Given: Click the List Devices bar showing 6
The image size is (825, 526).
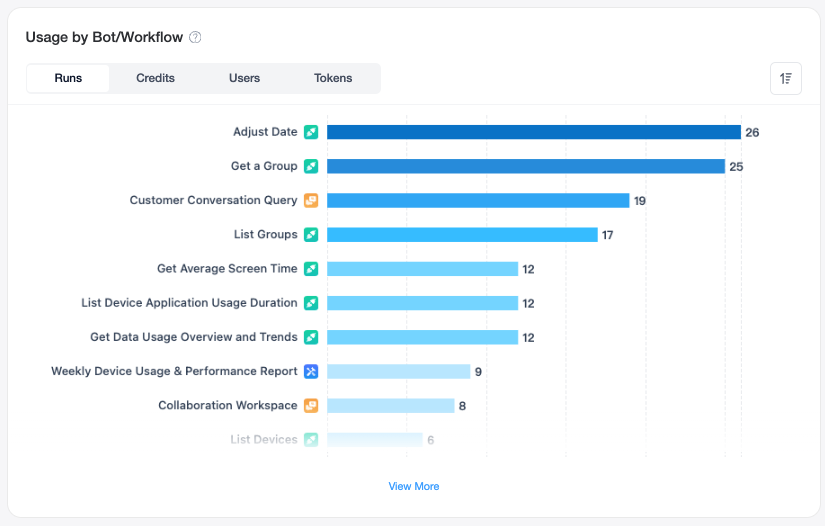Looking at the screenshot, I should tap(375, 440).
